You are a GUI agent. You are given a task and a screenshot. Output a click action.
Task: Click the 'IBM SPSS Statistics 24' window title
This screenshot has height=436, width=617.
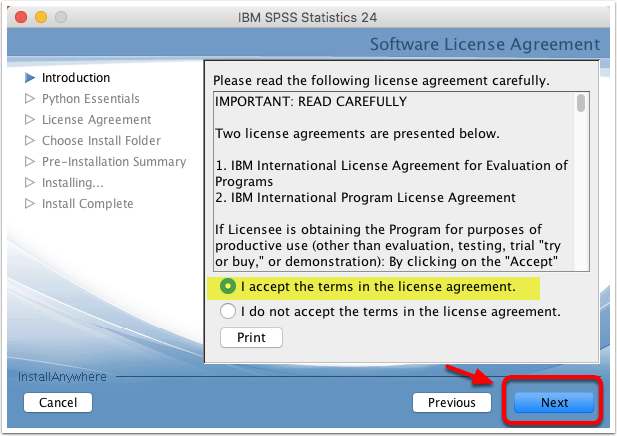[x=307, y=17]
